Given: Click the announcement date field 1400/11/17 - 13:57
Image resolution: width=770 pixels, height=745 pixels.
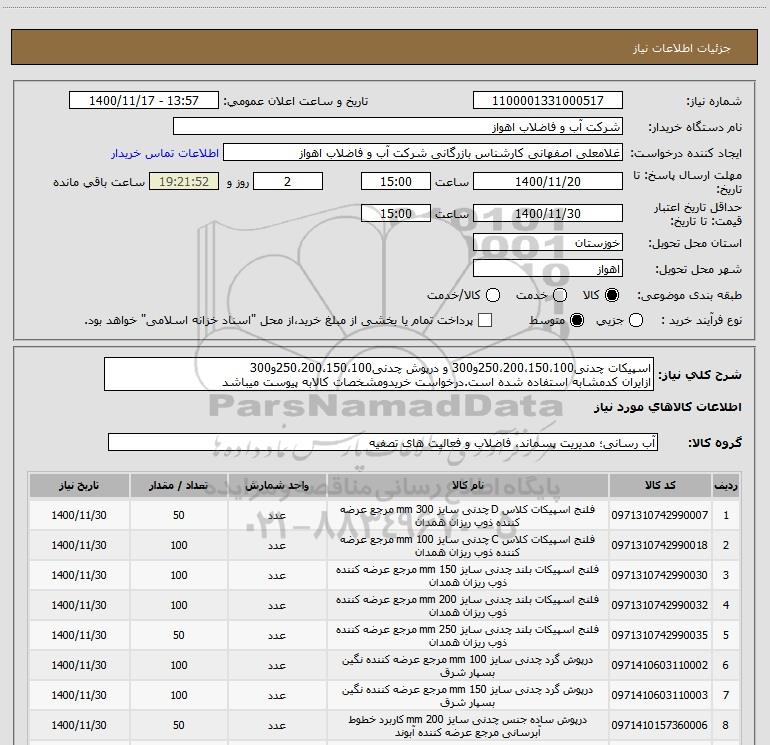Looking at the screenshot, I should click(143, 100).
